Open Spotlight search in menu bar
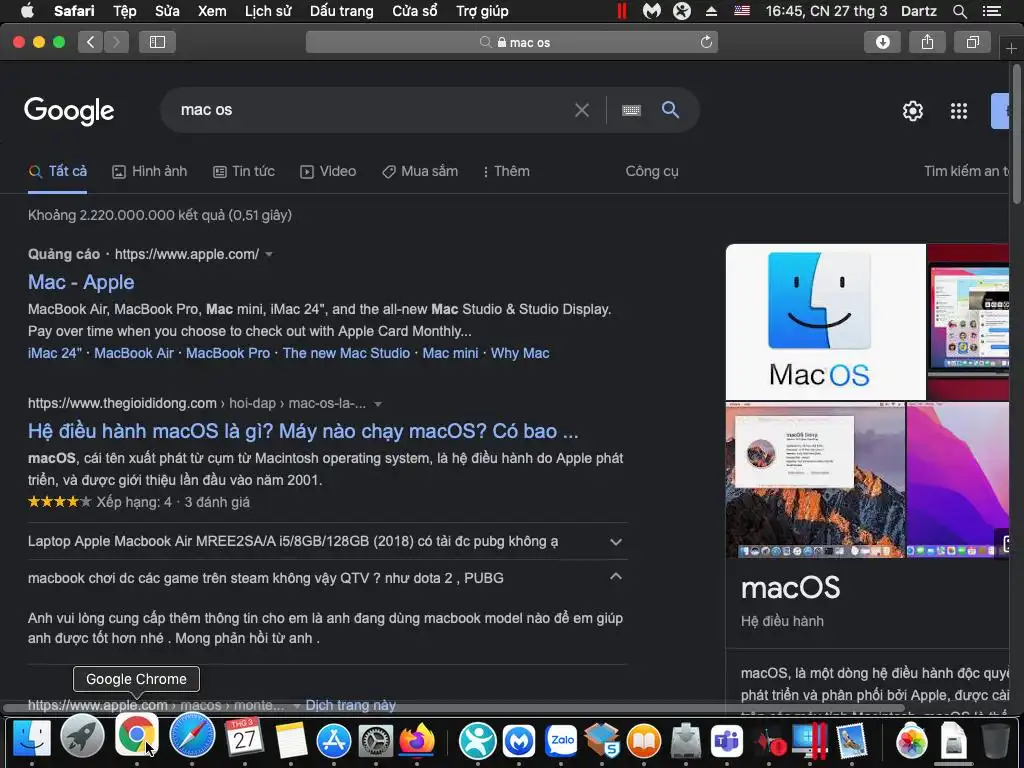The image size is (1024, 768). [959, 11]
